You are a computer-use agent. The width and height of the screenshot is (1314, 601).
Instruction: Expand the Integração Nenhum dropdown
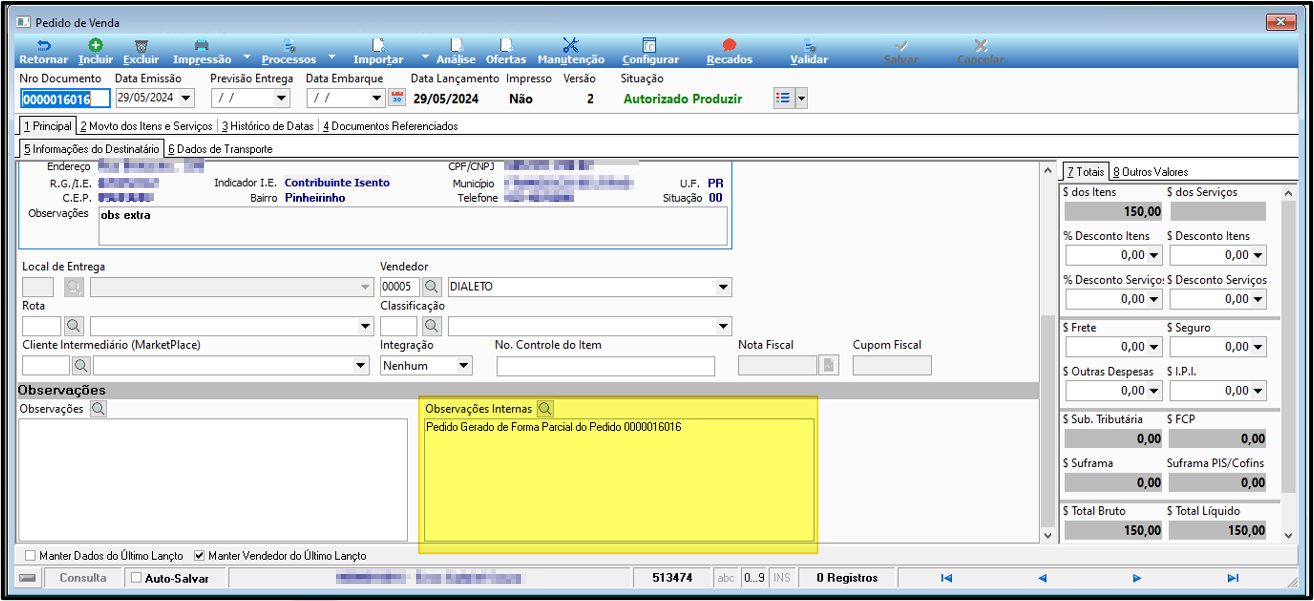click(x=463, y=365)
